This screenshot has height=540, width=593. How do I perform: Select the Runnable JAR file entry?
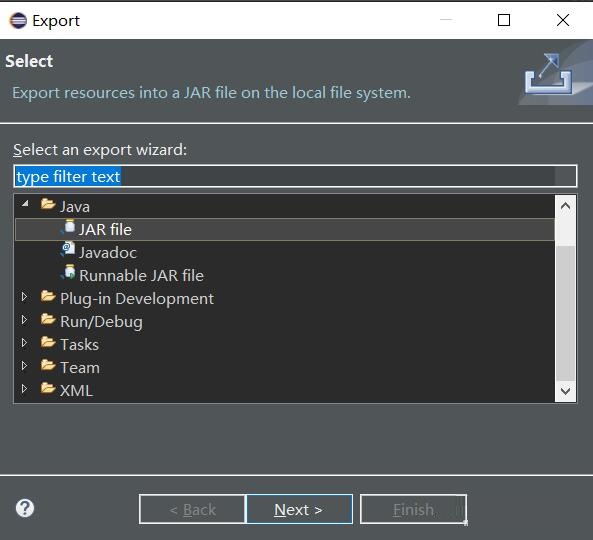click(x=141, y=275)
